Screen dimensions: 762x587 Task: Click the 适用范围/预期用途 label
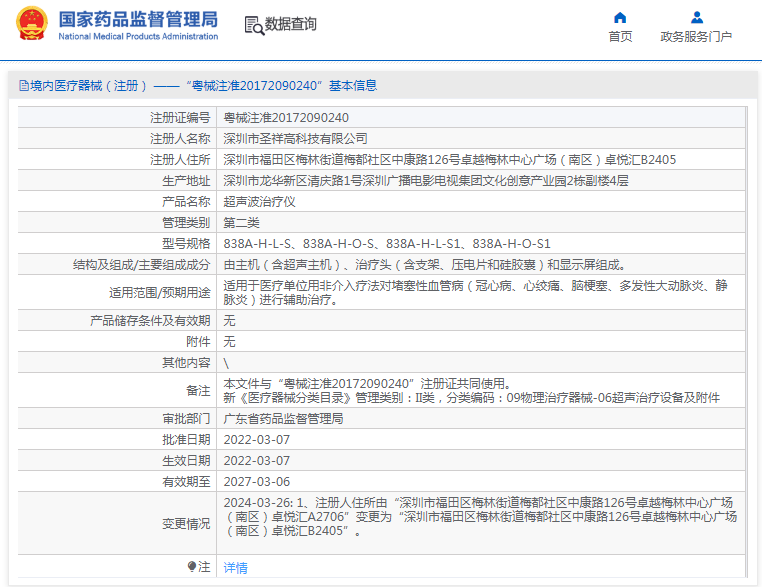[x=159, y=293]
